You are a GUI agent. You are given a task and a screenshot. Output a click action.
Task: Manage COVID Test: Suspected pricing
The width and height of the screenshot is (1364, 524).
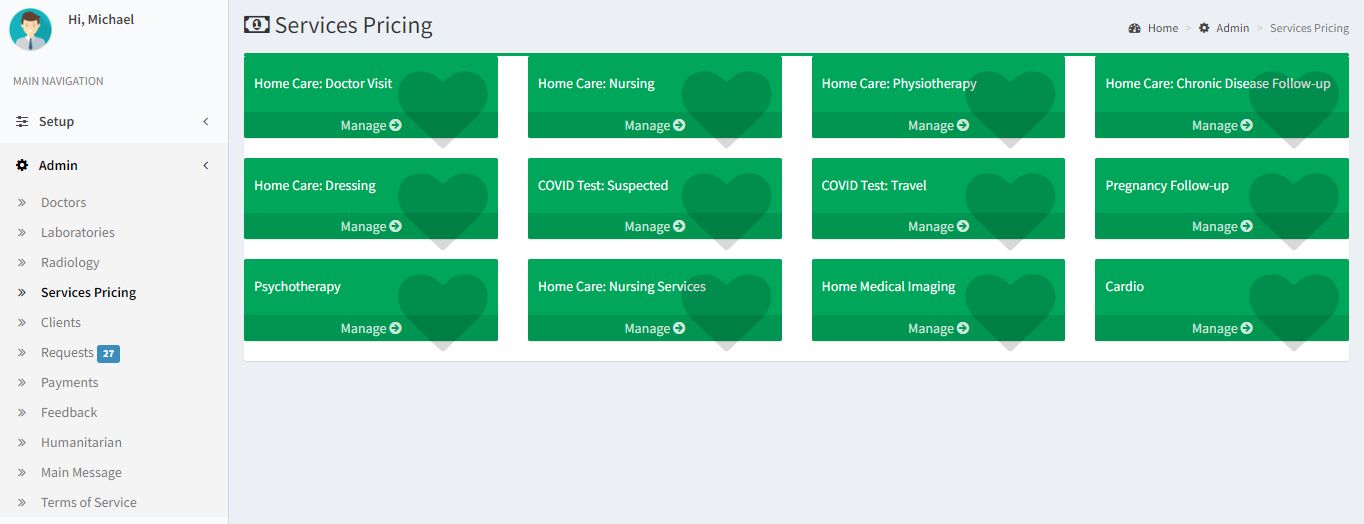click(655, 227)
